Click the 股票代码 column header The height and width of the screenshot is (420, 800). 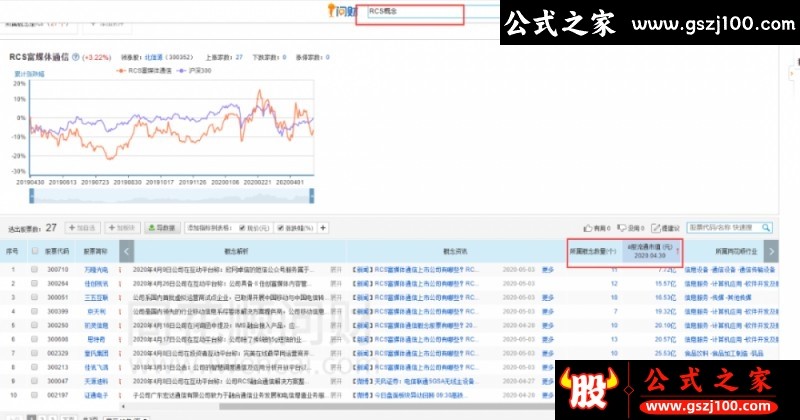pos(57,251)
